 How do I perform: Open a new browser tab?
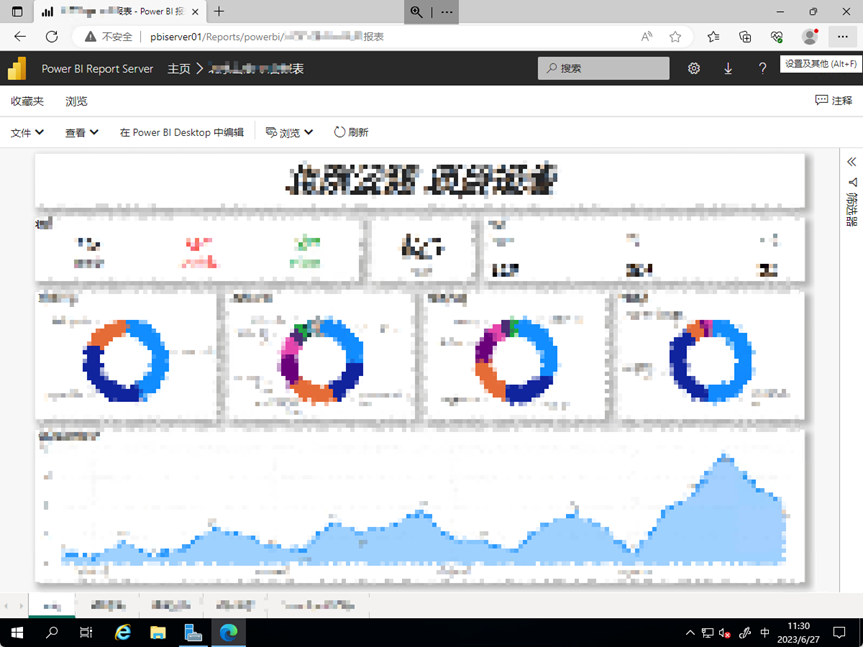click(219, 11)
